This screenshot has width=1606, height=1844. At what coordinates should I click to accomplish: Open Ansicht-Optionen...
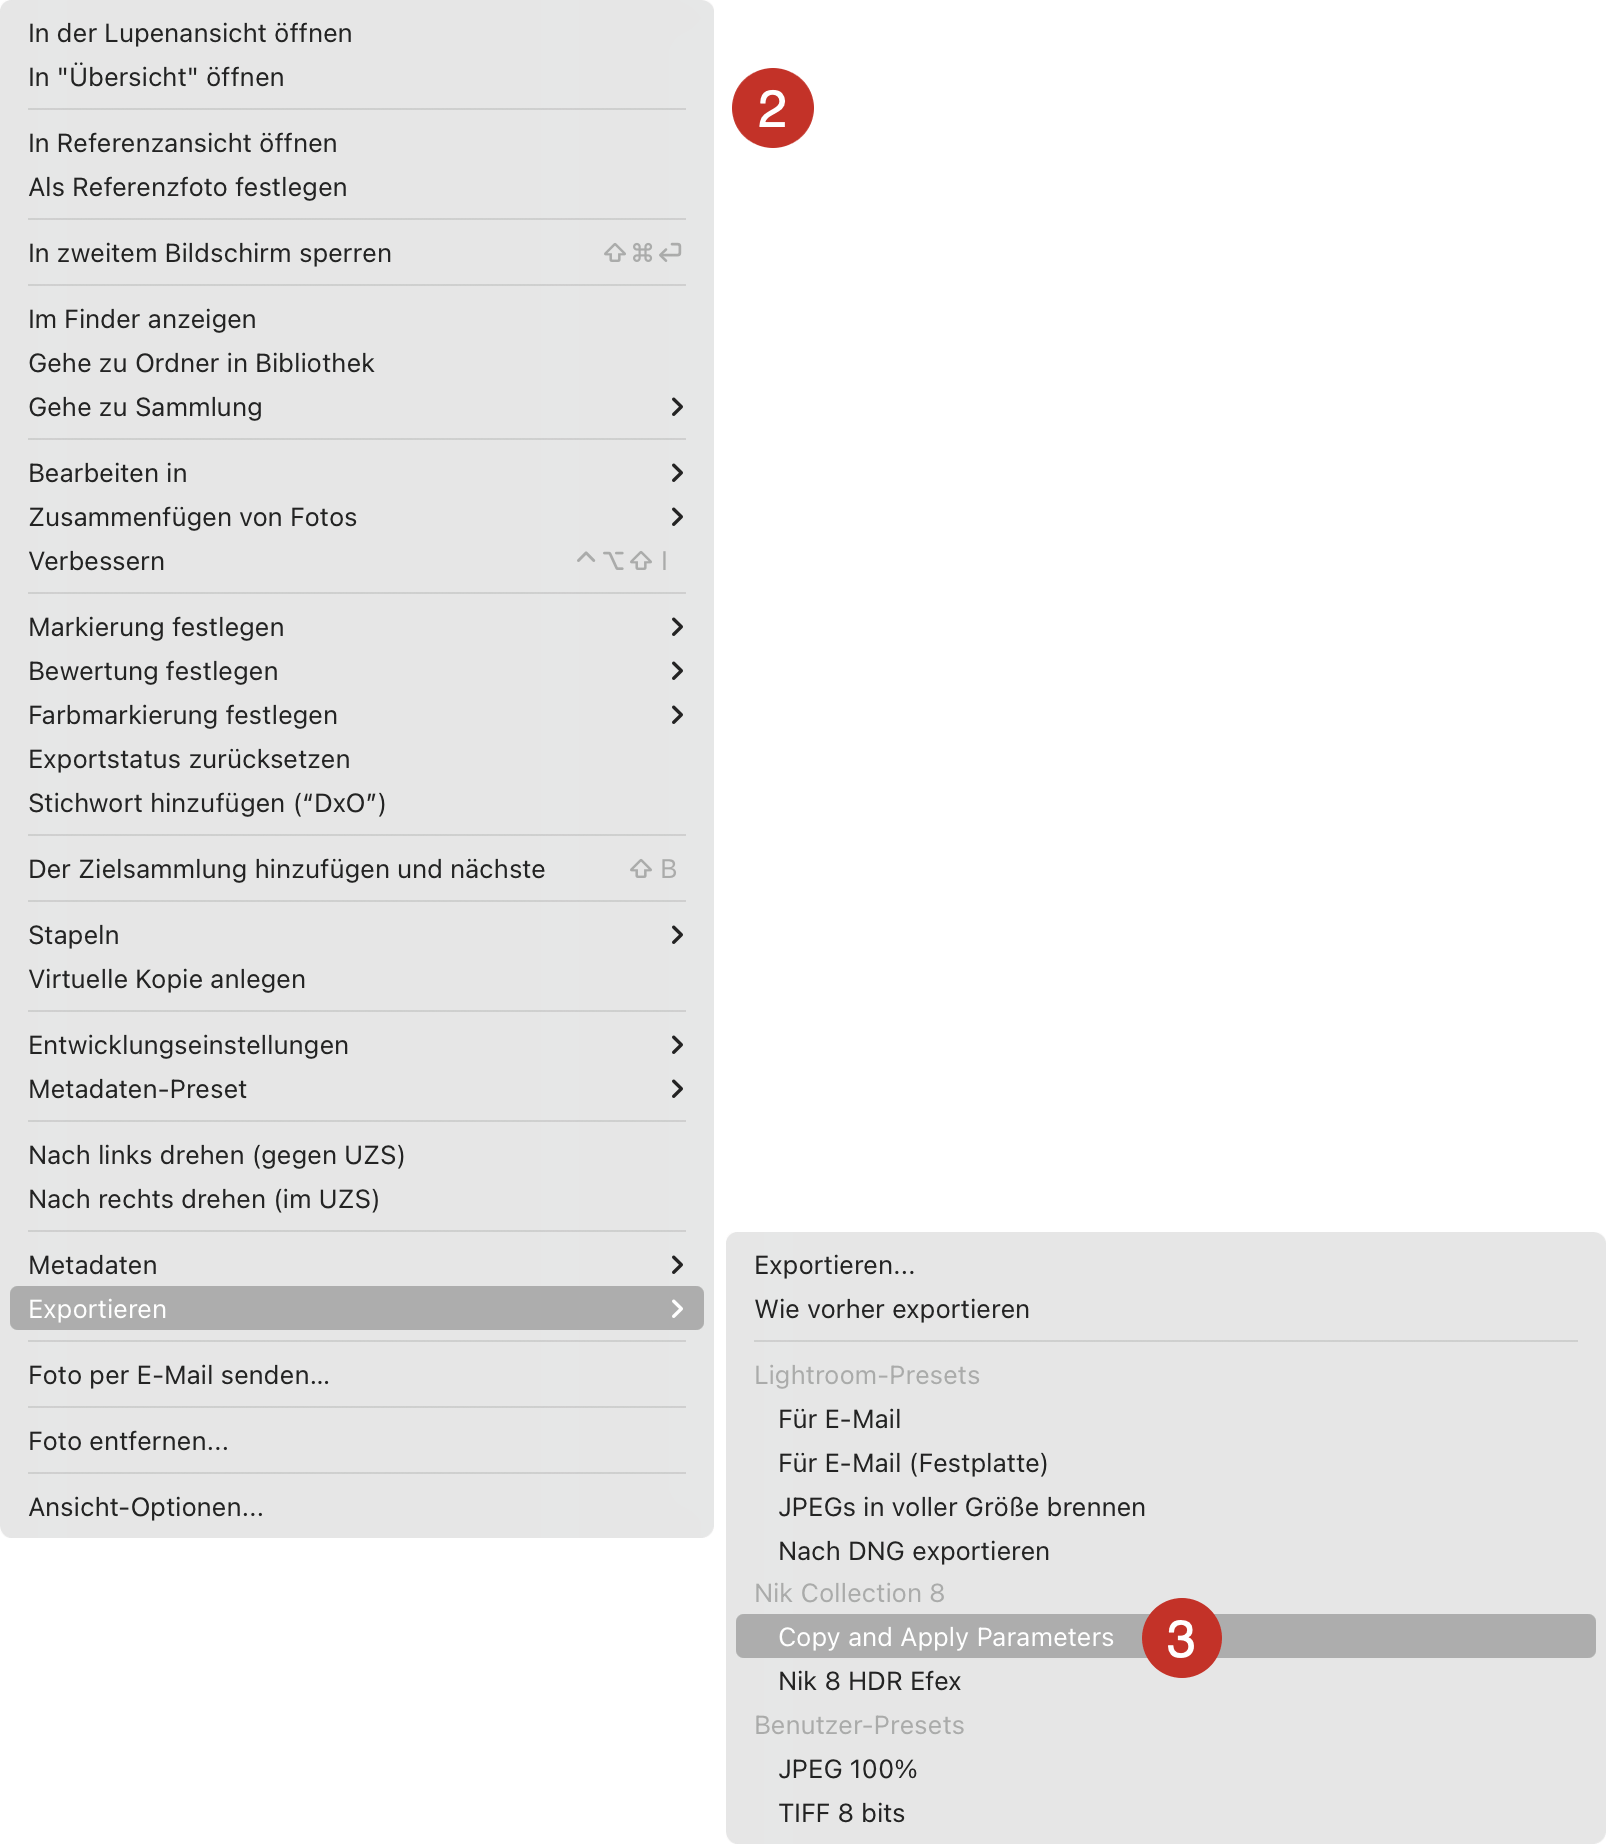pyautogui.click(x=356, y=1507)
